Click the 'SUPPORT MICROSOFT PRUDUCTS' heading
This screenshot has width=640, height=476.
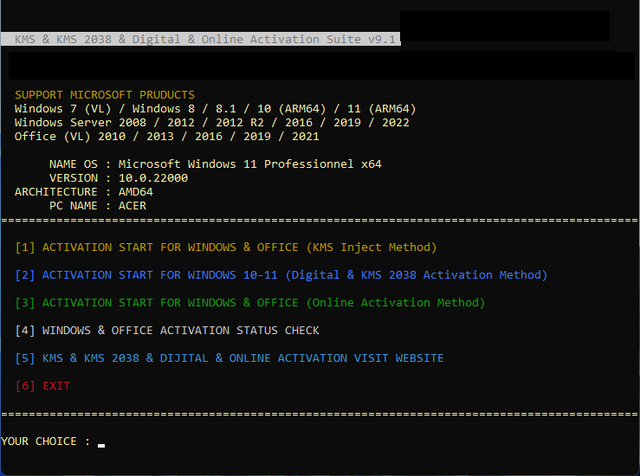[104, 95]
